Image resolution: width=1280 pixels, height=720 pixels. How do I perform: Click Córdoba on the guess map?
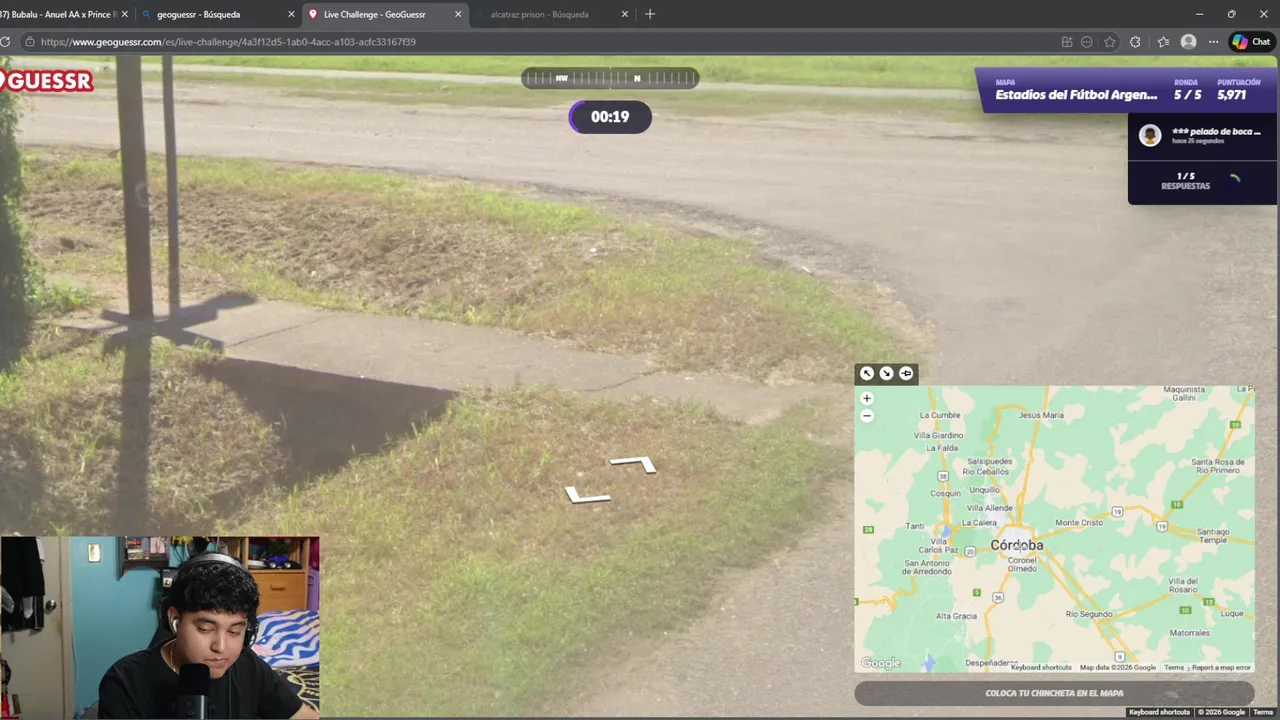click(1016, 545)
